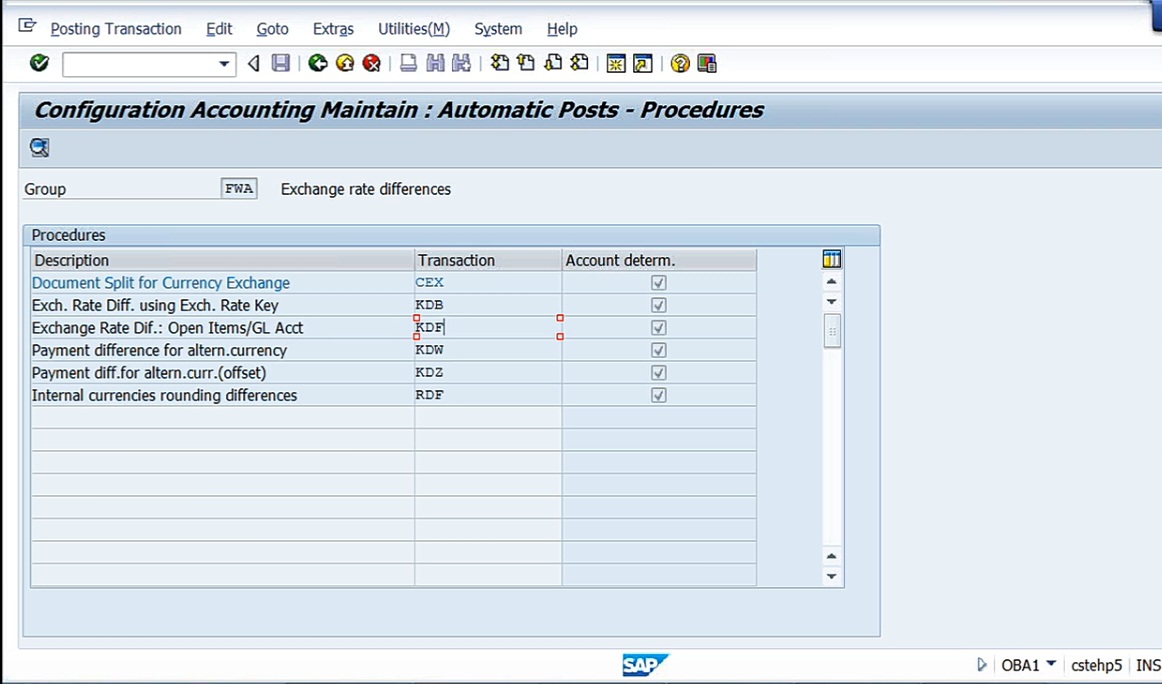Image resolution: width=1162 pixels, height=684 pixels.
Task: Open the Help menu
Action: [562, 29]
